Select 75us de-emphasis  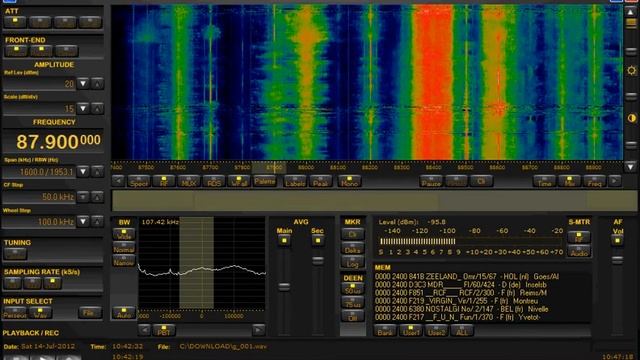pyautogui.click(x=353, y=302)
